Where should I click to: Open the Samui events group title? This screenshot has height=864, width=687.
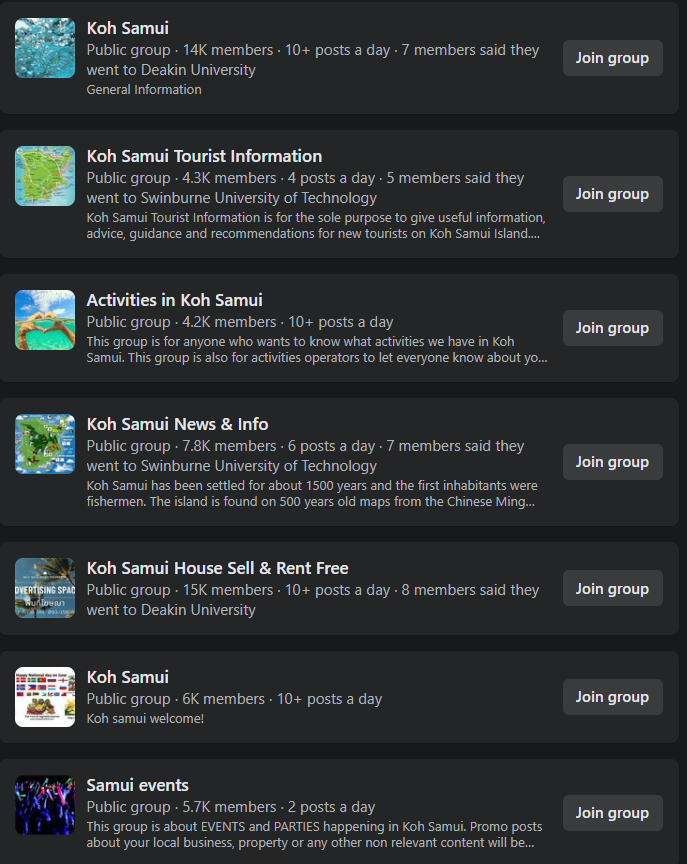[x=138, y=785]
